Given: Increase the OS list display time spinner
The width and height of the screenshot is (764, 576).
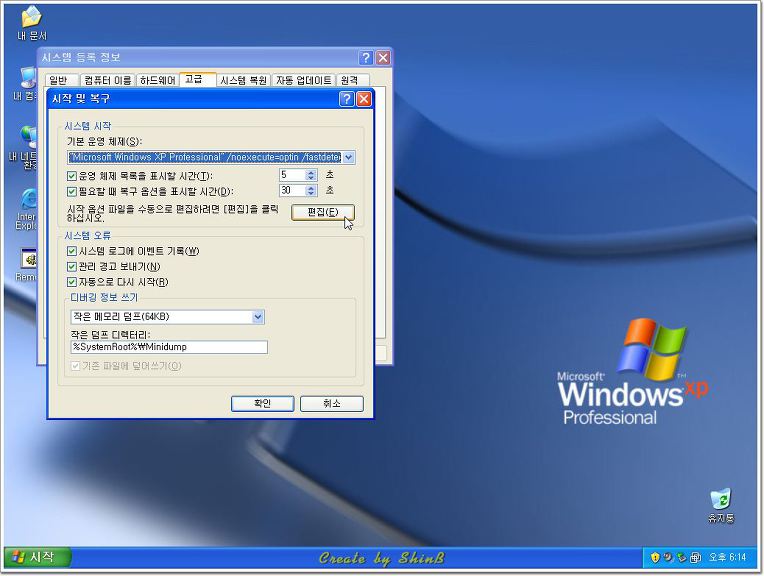Looking at the screenshot, I should click(311, 172).
